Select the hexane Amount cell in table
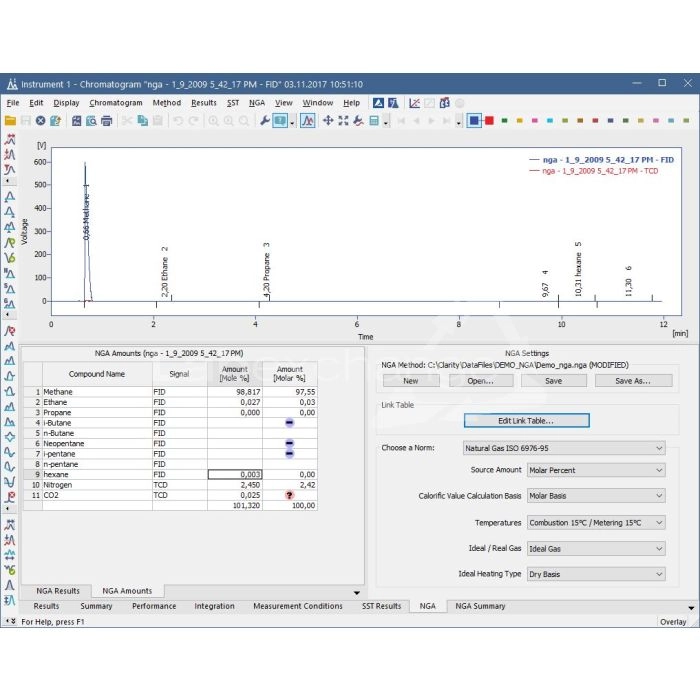Viewport: 700px width, 700px height. (x=234, y=474)
